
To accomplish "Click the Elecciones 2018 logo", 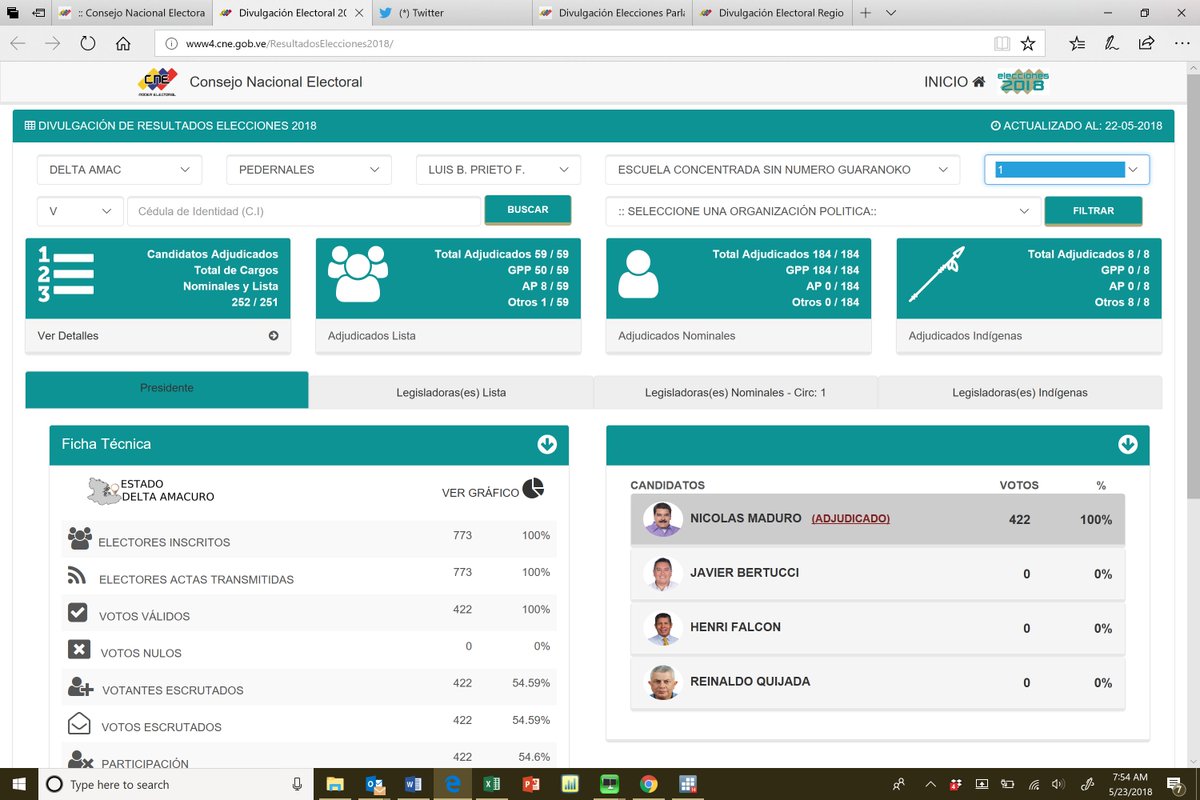I will coord(1021,81).
